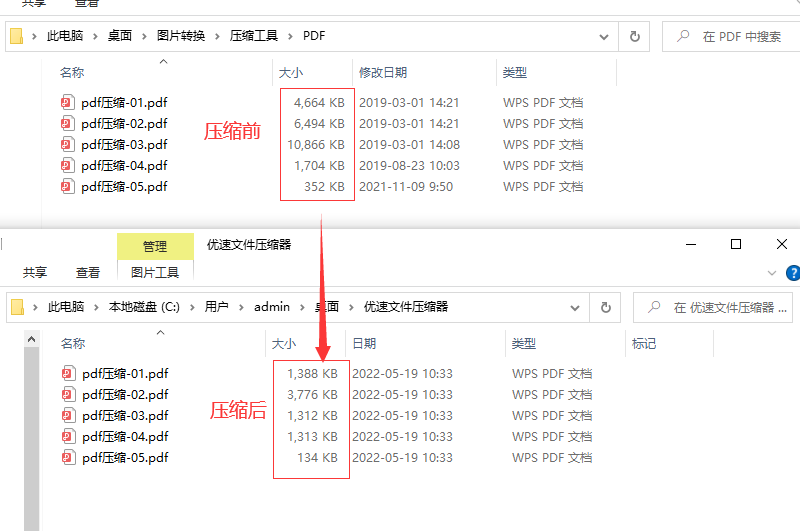The width and height of the screenshot is (800, 531).
Task: Go to 本地磁盘 (C:) in the lower breadcrumb
Action: 144,307
